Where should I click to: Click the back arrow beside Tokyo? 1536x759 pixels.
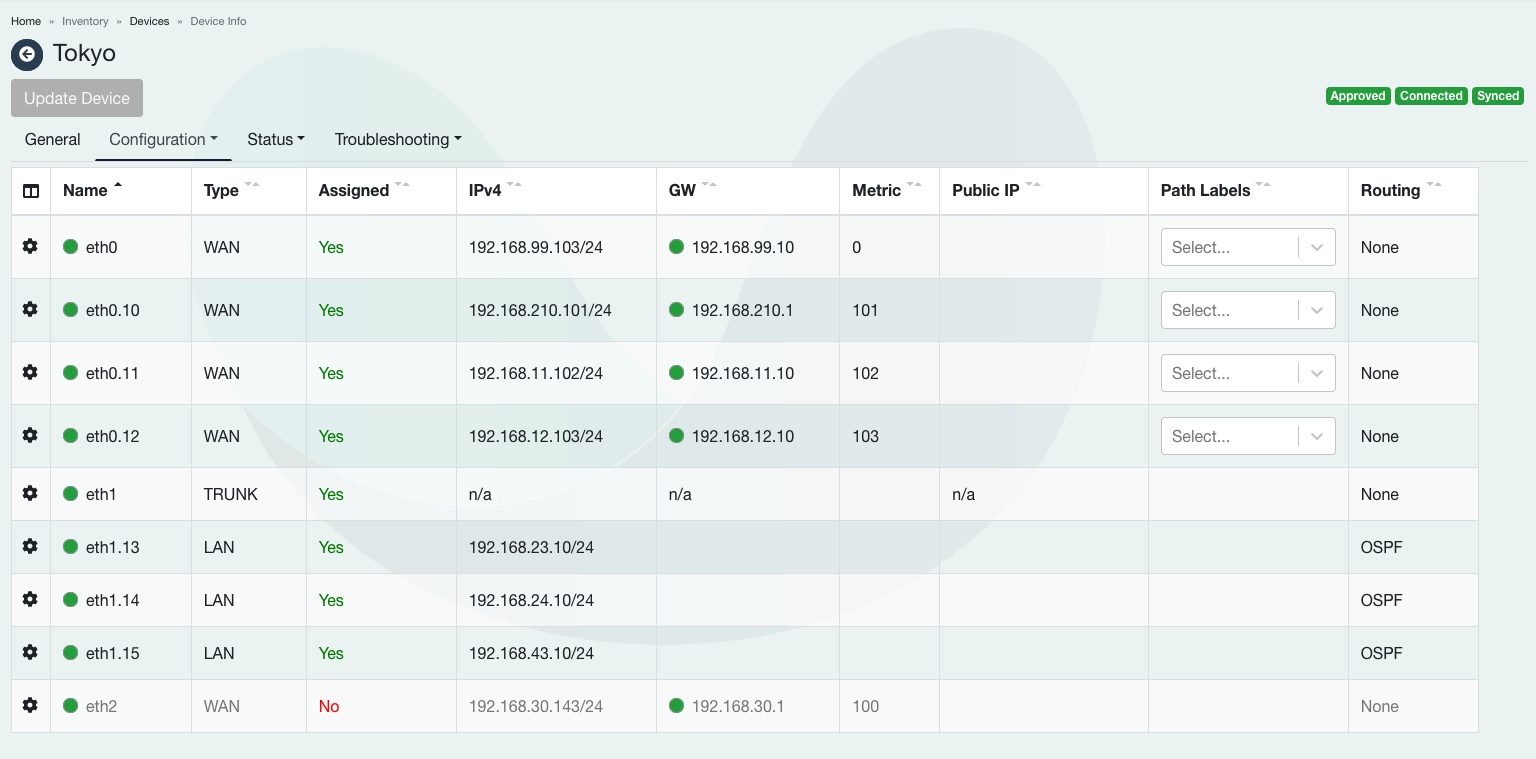[x=27, y=54]
